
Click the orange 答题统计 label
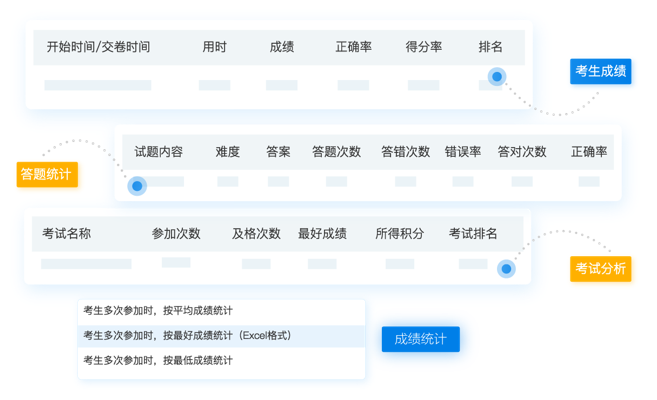[x=46, y=174]
